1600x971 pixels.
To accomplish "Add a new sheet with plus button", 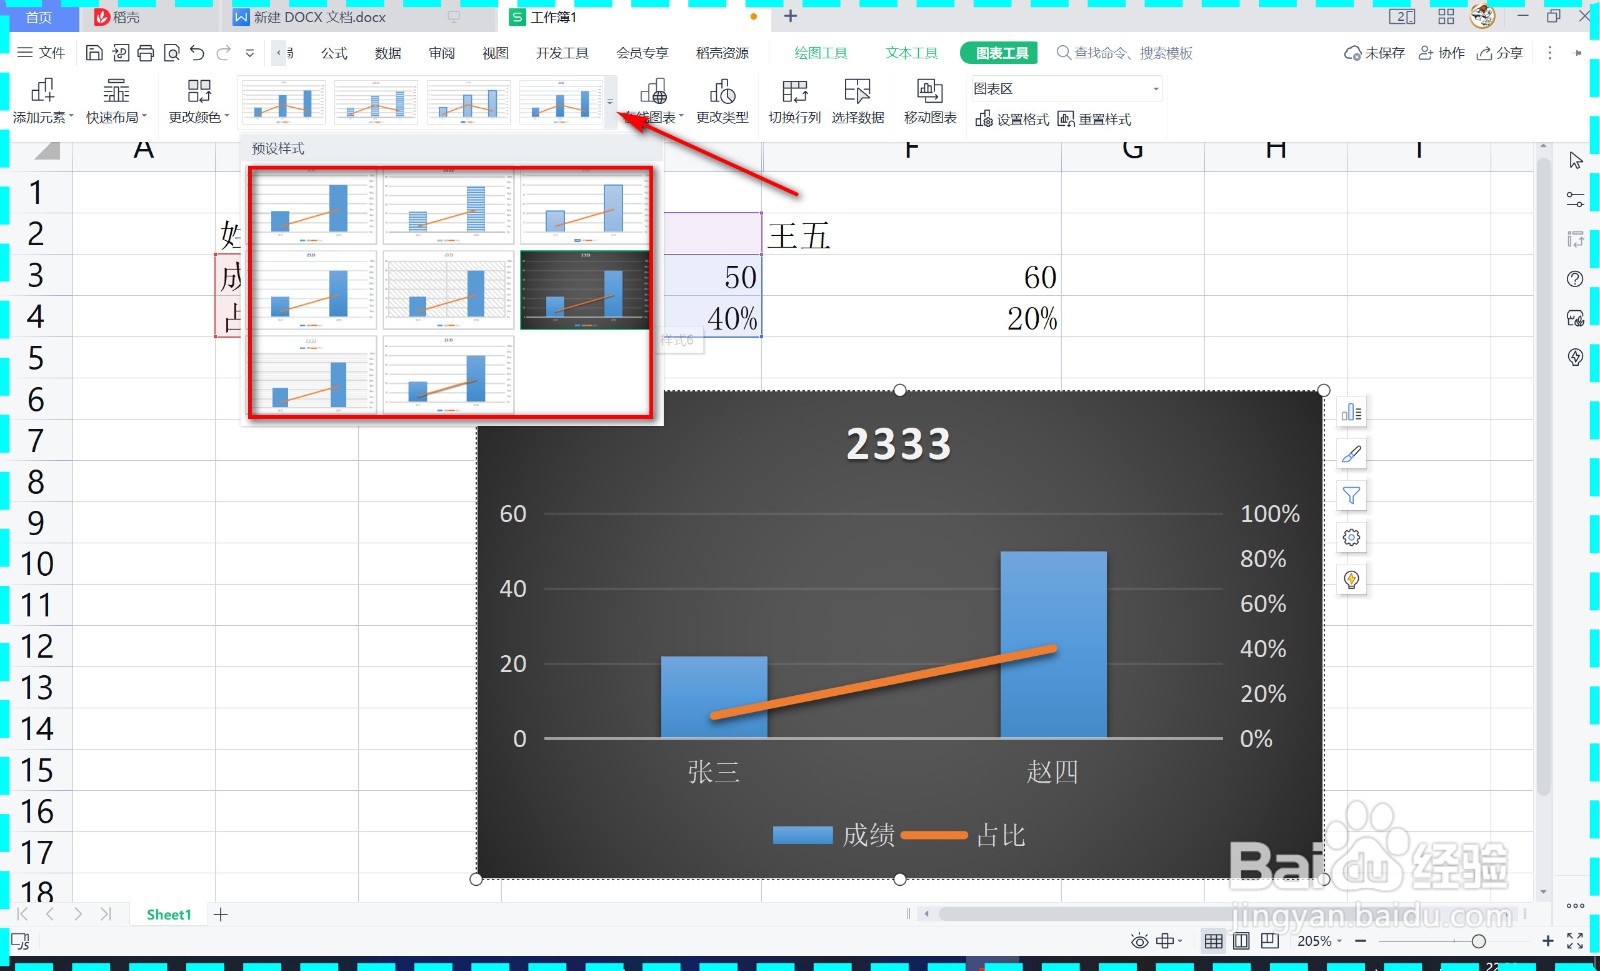I will 221,914.
